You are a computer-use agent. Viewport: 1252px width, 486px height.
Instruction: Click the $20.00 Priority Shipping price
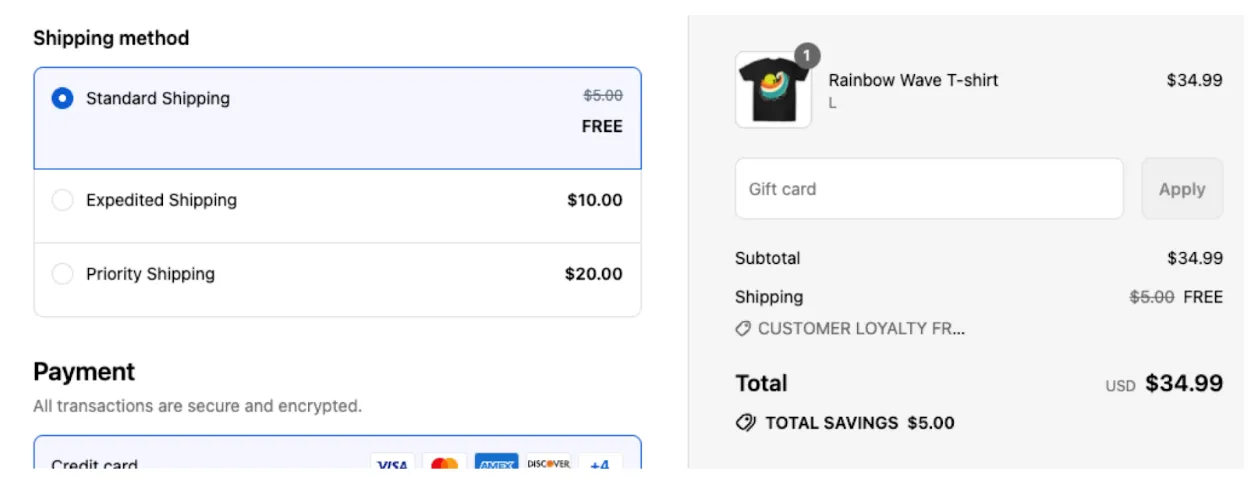tap(593, 274)
